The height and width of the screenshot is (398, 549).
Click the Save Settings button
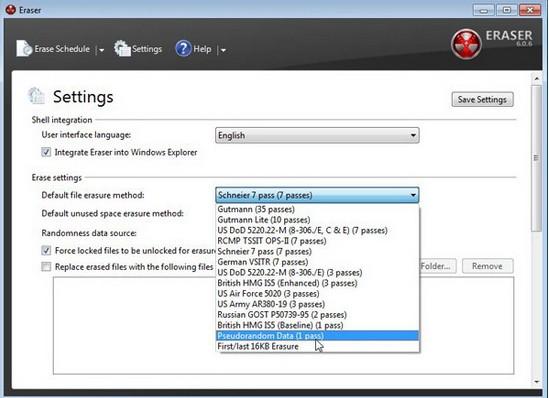482,99
